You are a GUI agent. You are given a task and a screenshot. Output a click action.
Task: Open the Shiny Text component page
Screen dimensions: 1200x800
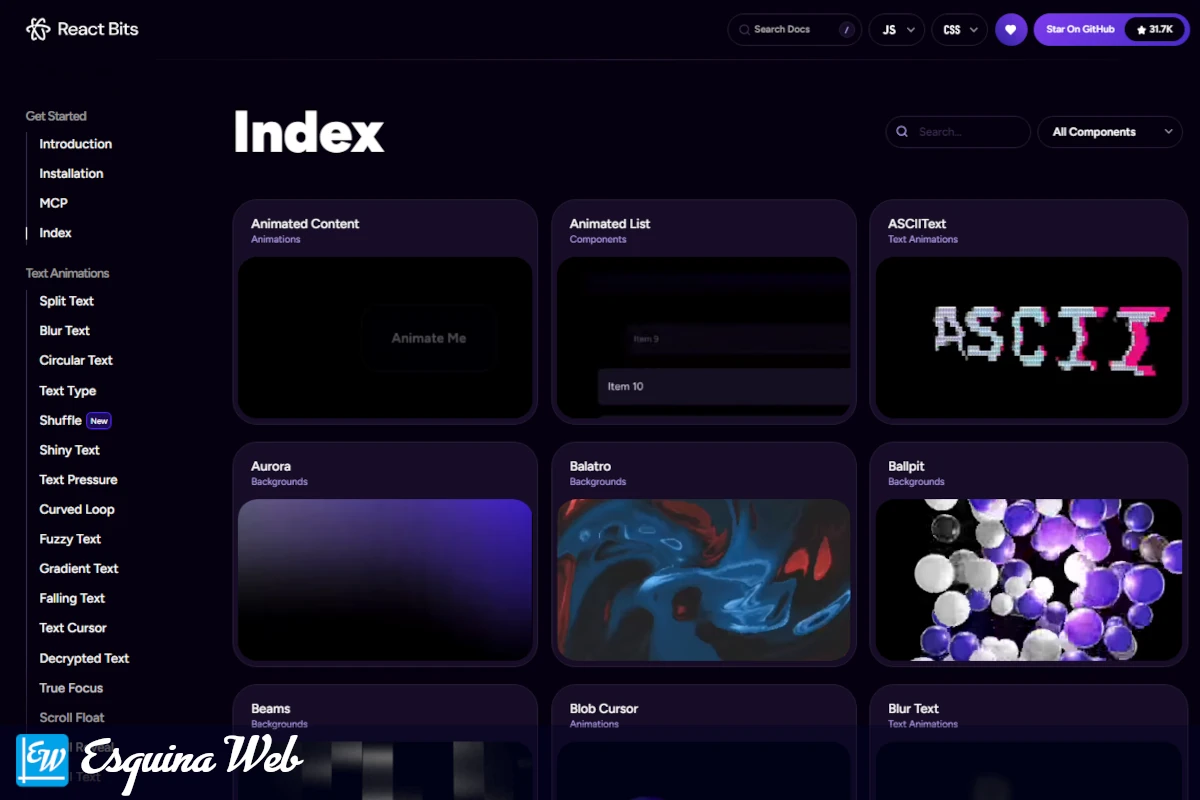tap(69, 450)
